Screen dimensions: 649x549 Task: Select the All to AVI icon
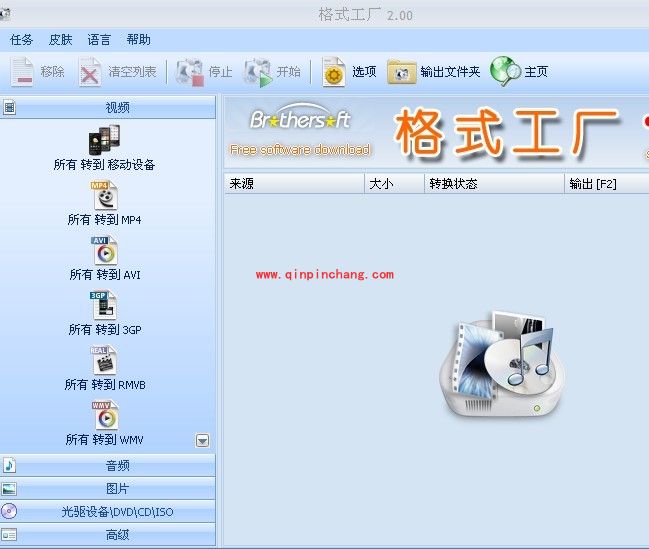(104, 250)
